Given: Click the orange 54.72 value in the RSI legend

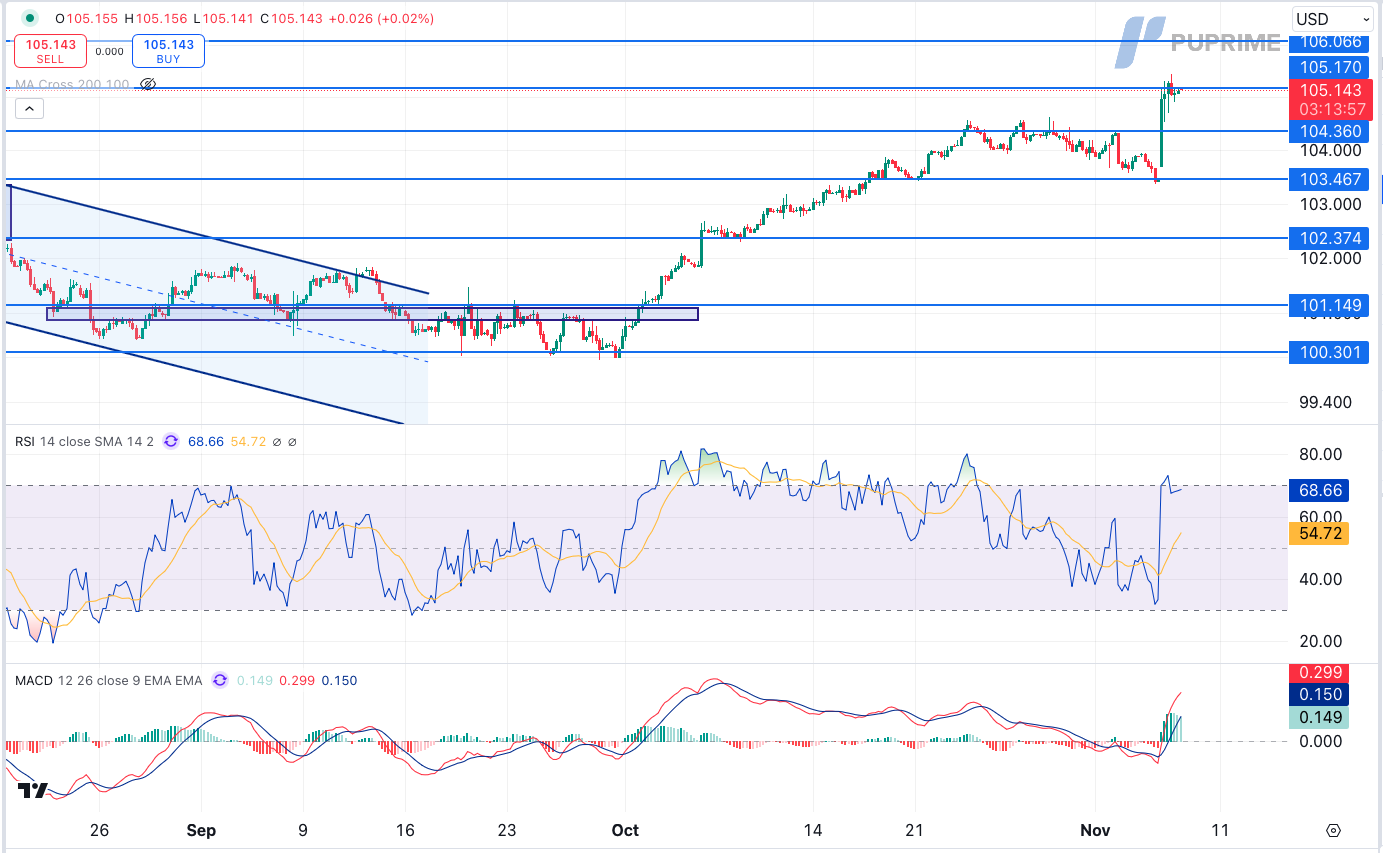Looking at the screenshot, I should click(247, 441).
